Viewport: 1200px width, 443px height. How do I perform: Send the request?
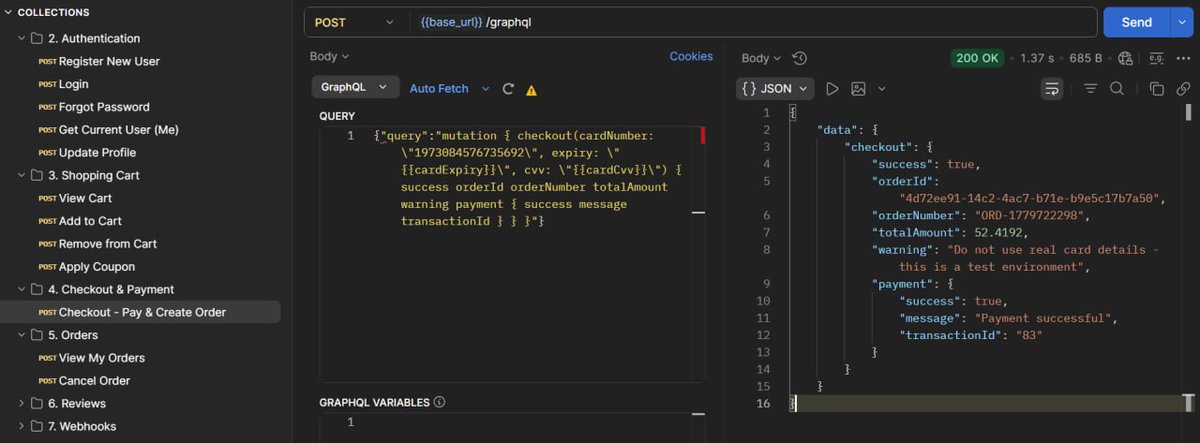click(x=1136, y=22)
